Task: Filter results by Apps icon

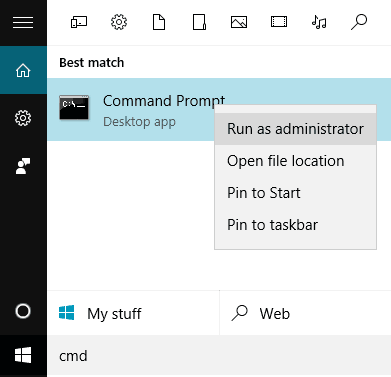Action: [79, 22]
